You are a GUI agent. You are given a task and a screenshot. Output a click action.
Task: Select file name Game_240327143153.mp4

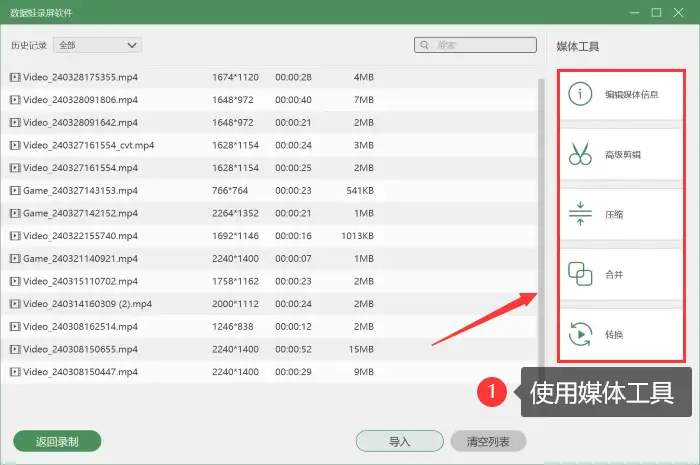80,191
